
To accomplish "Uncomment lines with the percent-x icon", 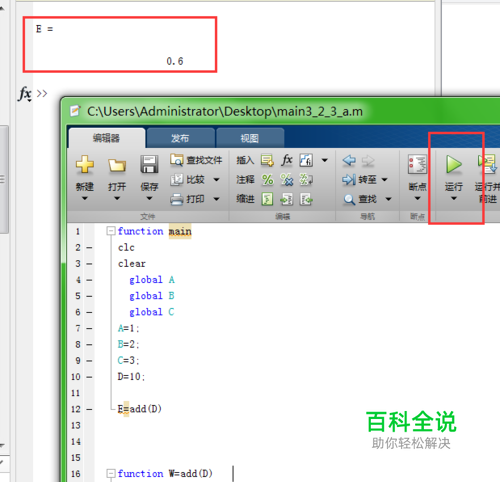I will pos(287,180).
